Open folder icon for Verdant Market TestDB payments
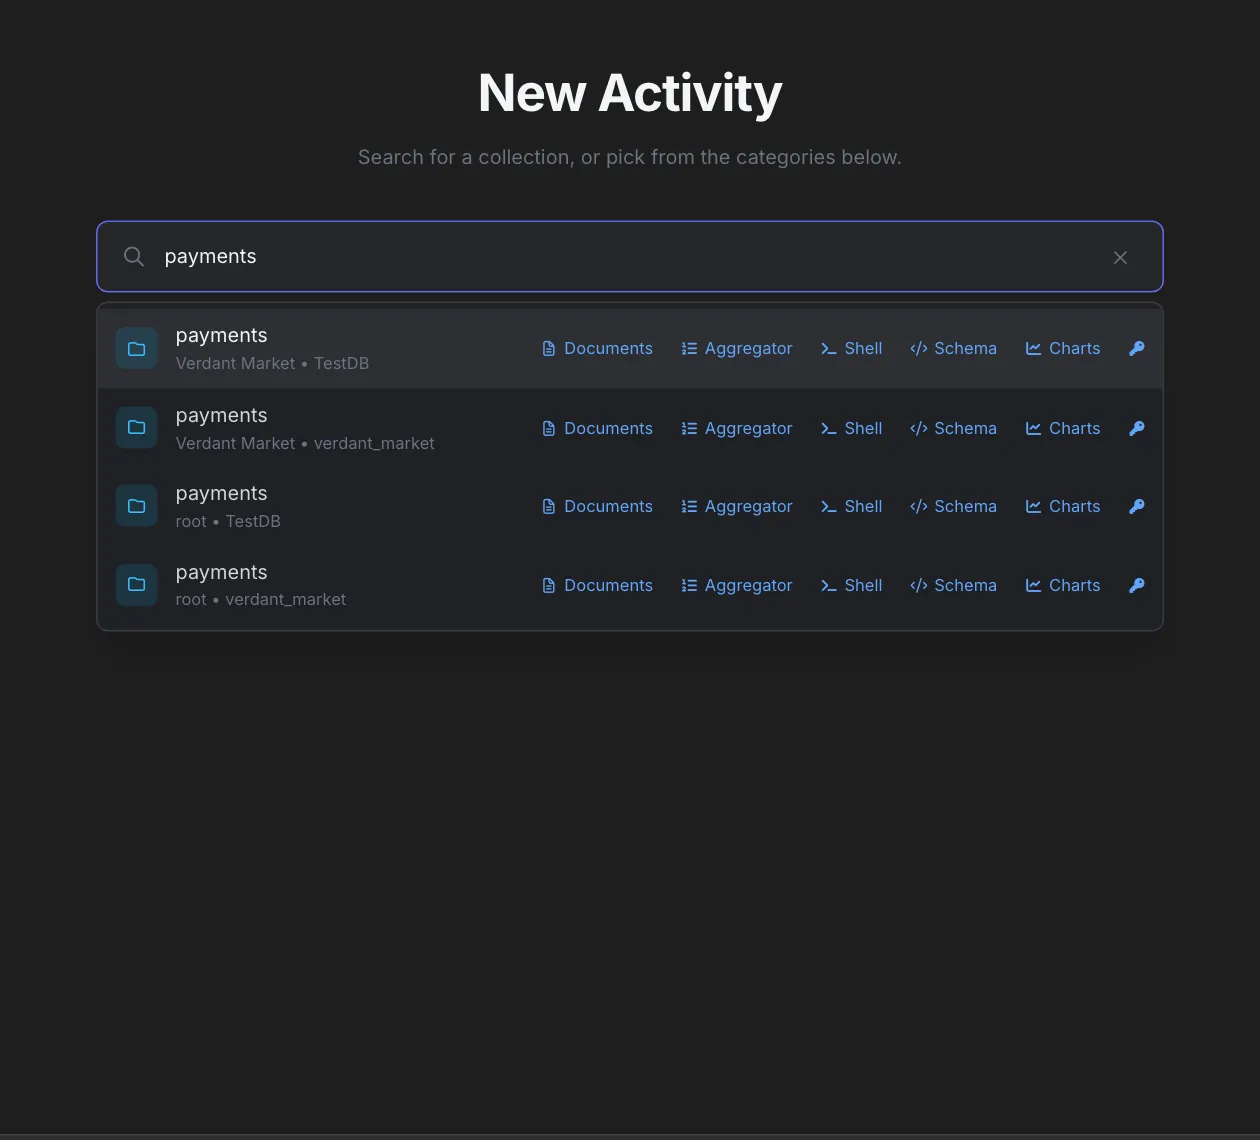Screen dimensions: 1260x1140 coord(137,349)
